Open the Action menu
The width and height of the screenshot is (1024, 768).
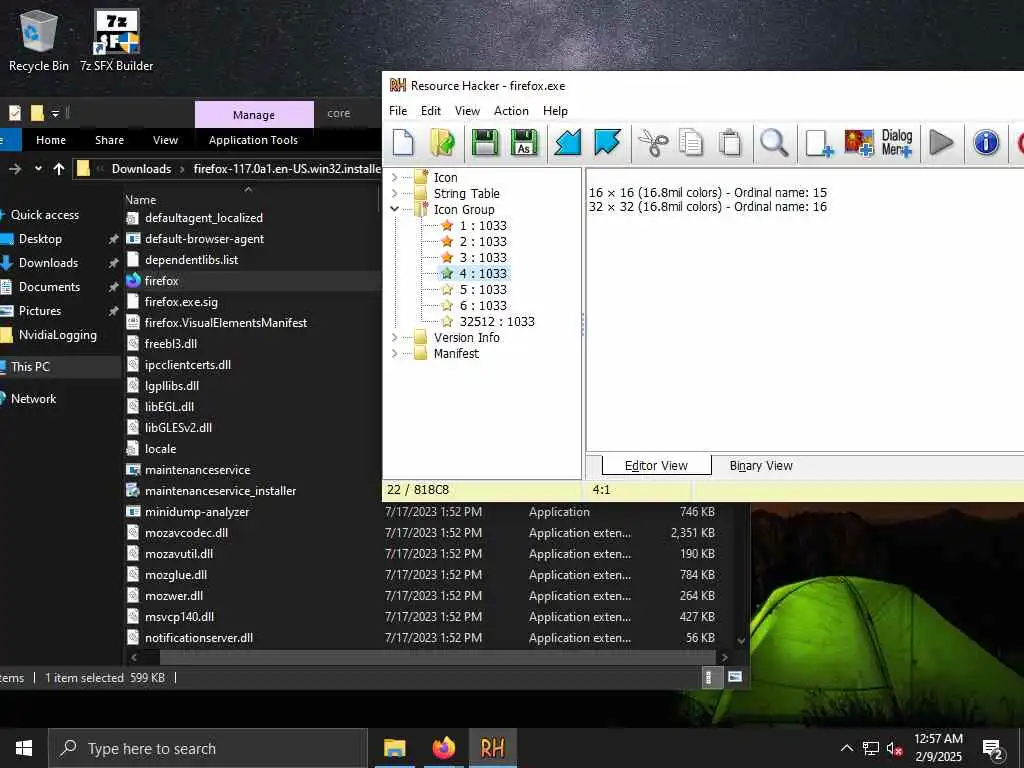click(511, 111)
